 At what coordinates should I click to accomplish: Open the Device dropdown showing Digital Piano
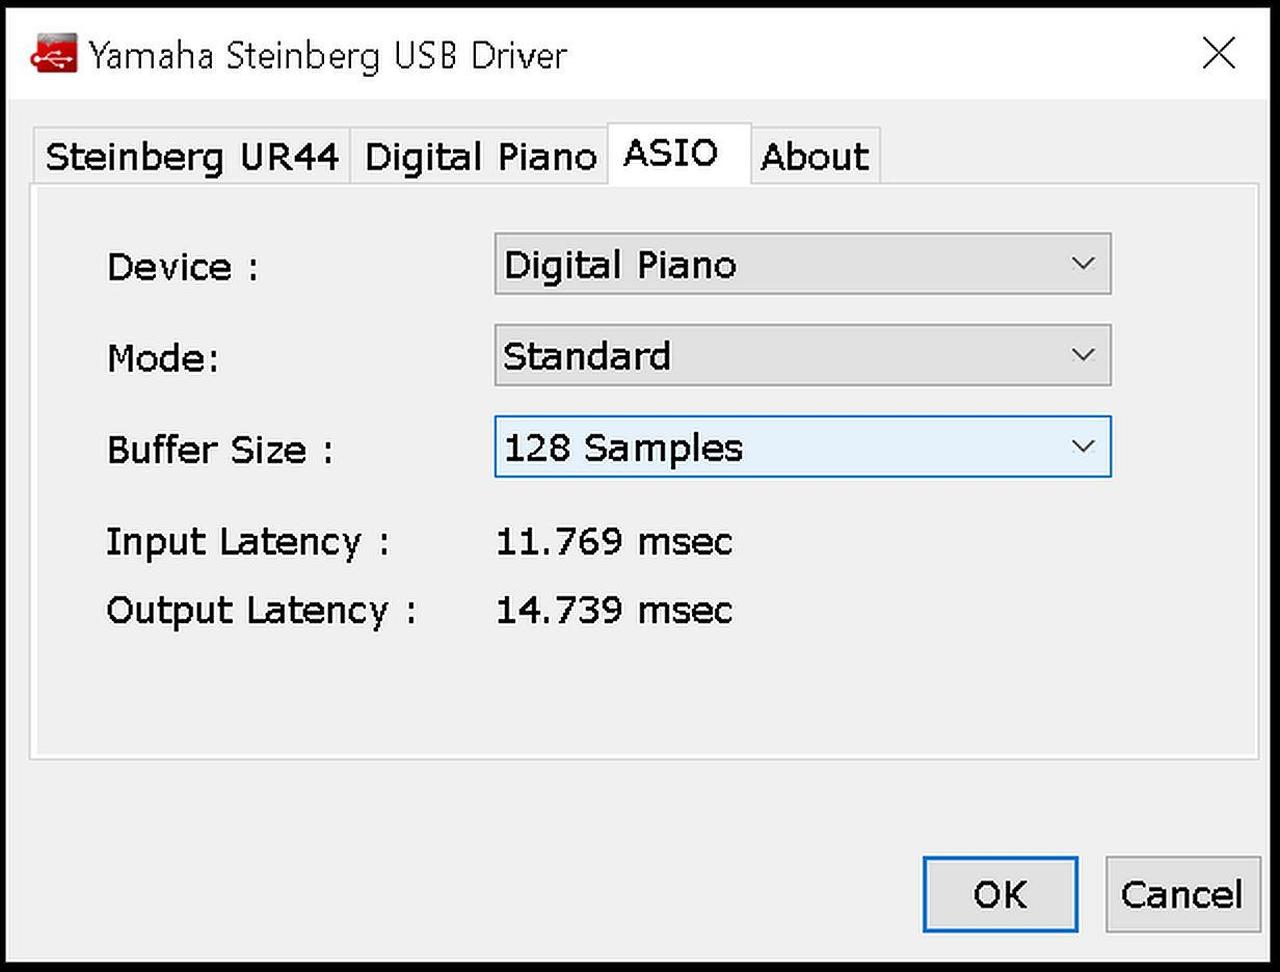[802, 264]
